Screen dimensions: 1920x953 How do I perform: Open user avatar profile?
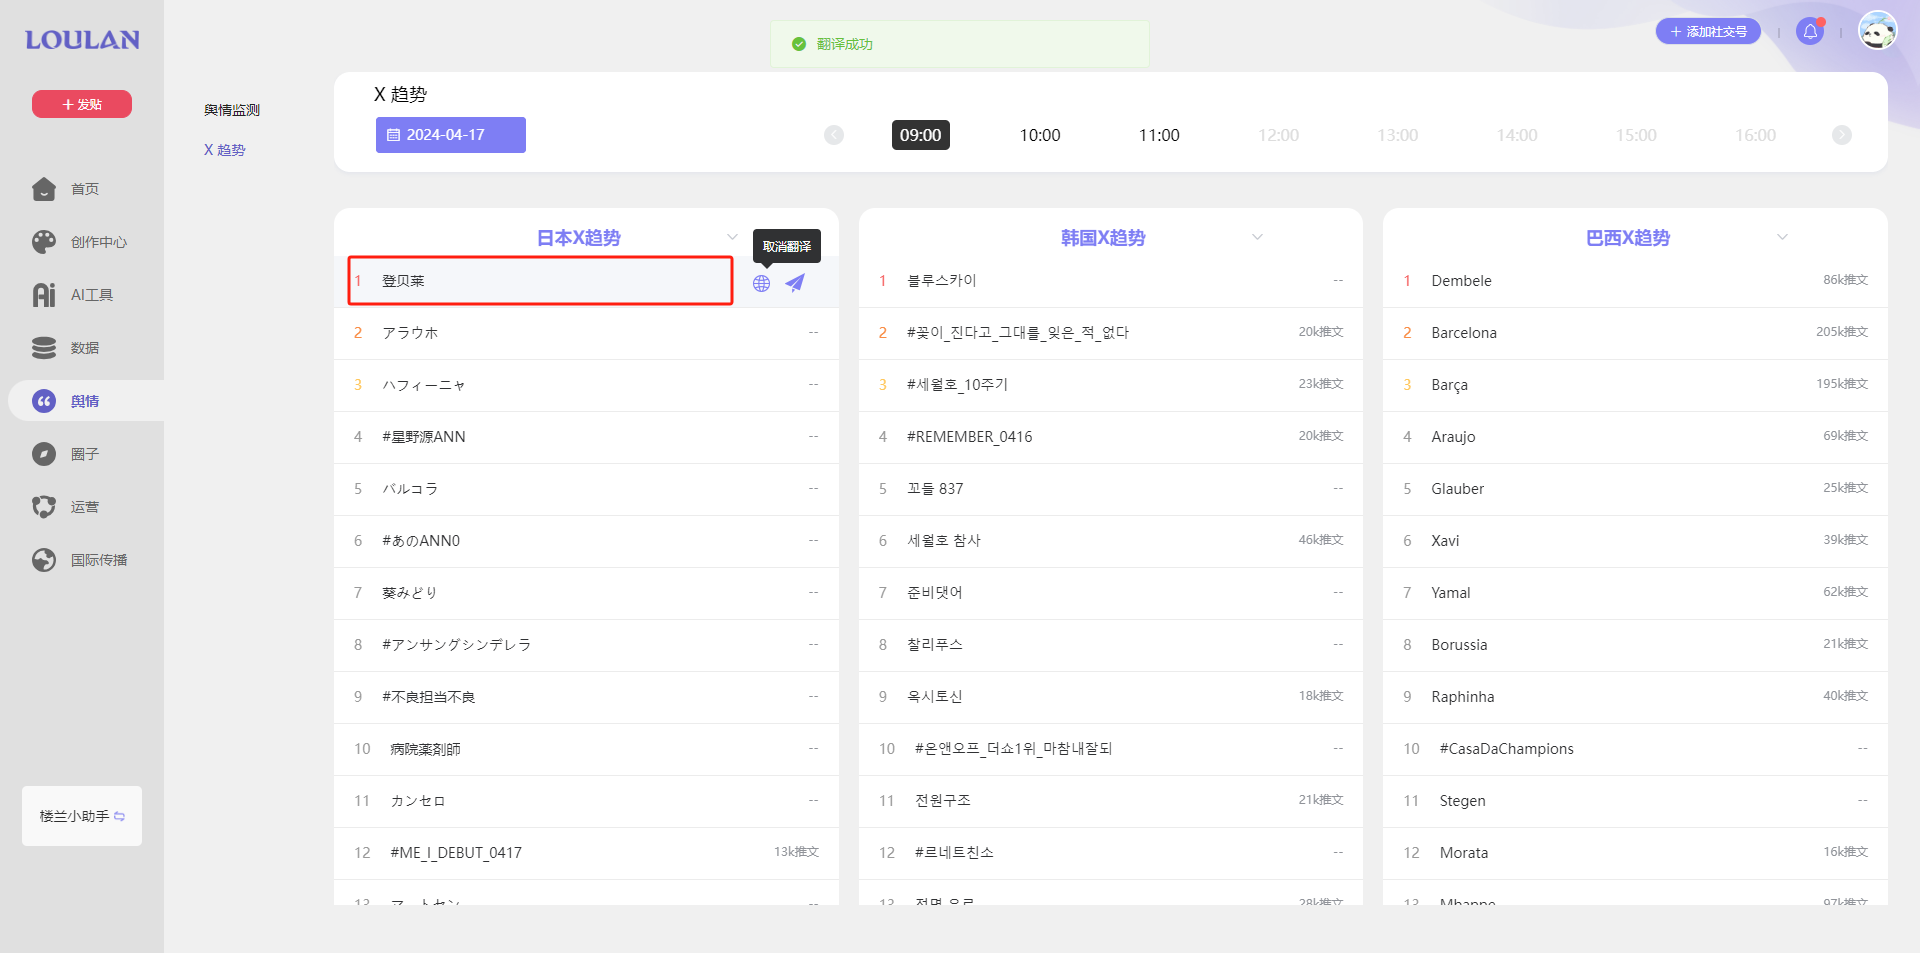[1878, 31]
